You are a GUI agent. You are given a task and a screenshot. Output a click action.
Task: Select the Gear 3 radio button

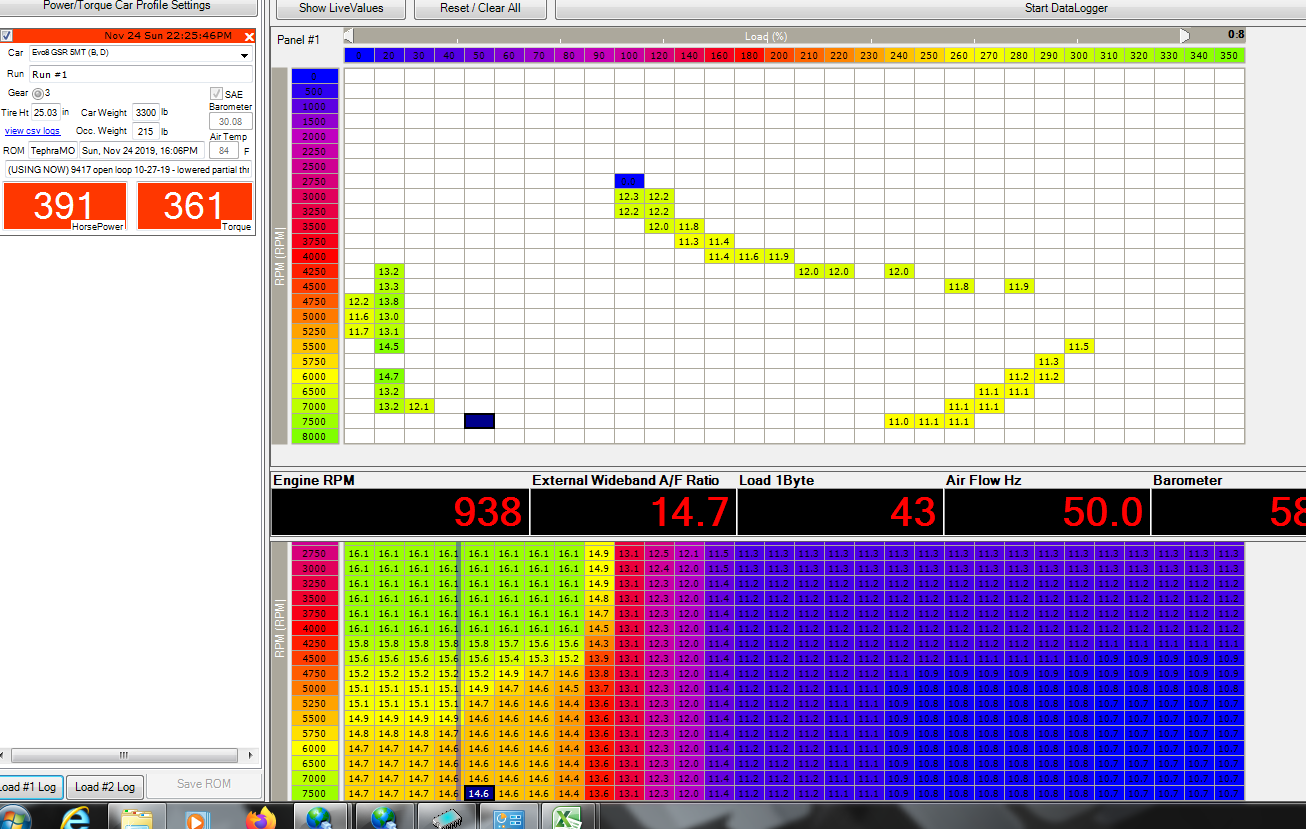coord(37,93)
